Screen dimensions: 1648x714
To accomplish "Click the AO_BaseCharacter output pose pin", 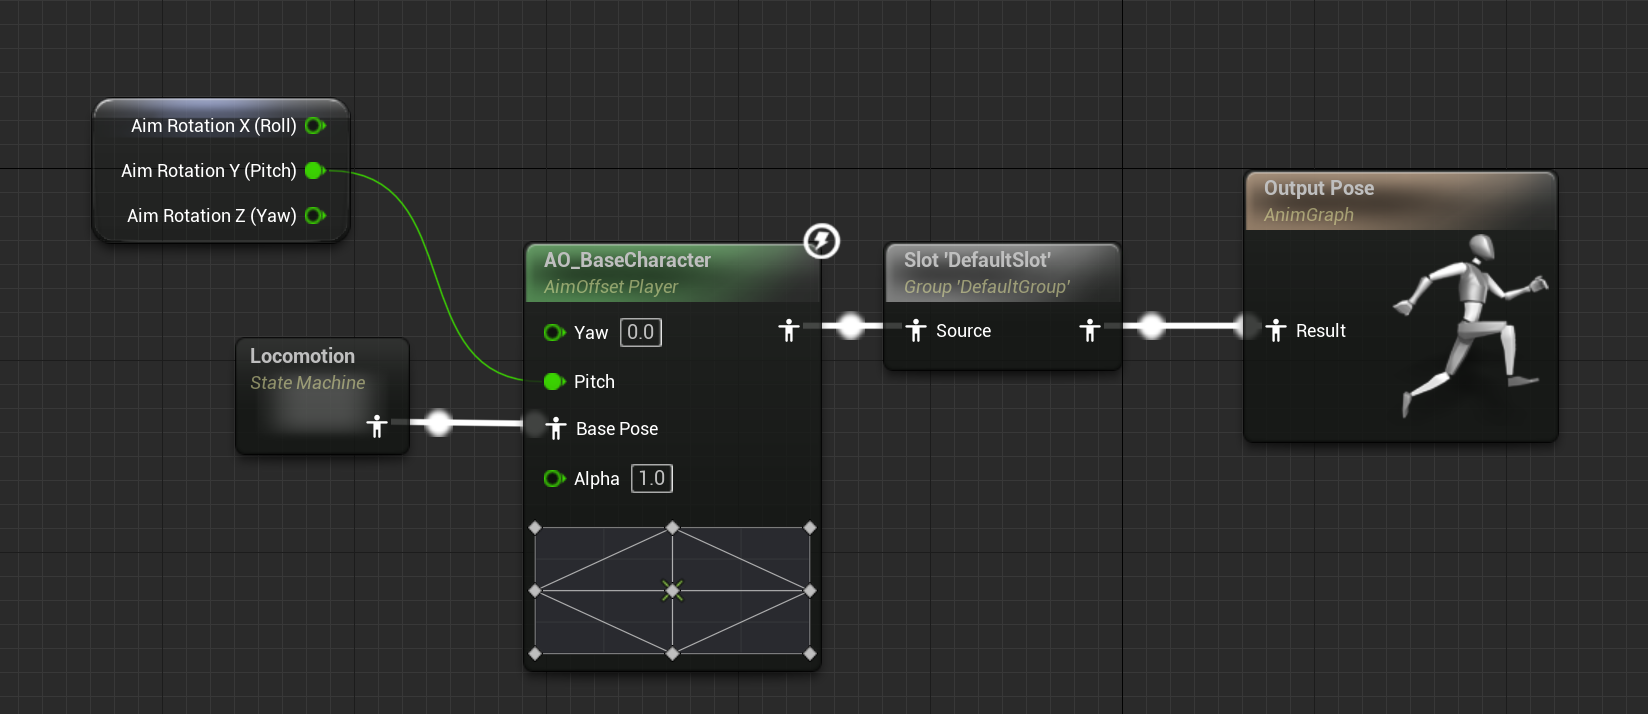I will 789,330.
